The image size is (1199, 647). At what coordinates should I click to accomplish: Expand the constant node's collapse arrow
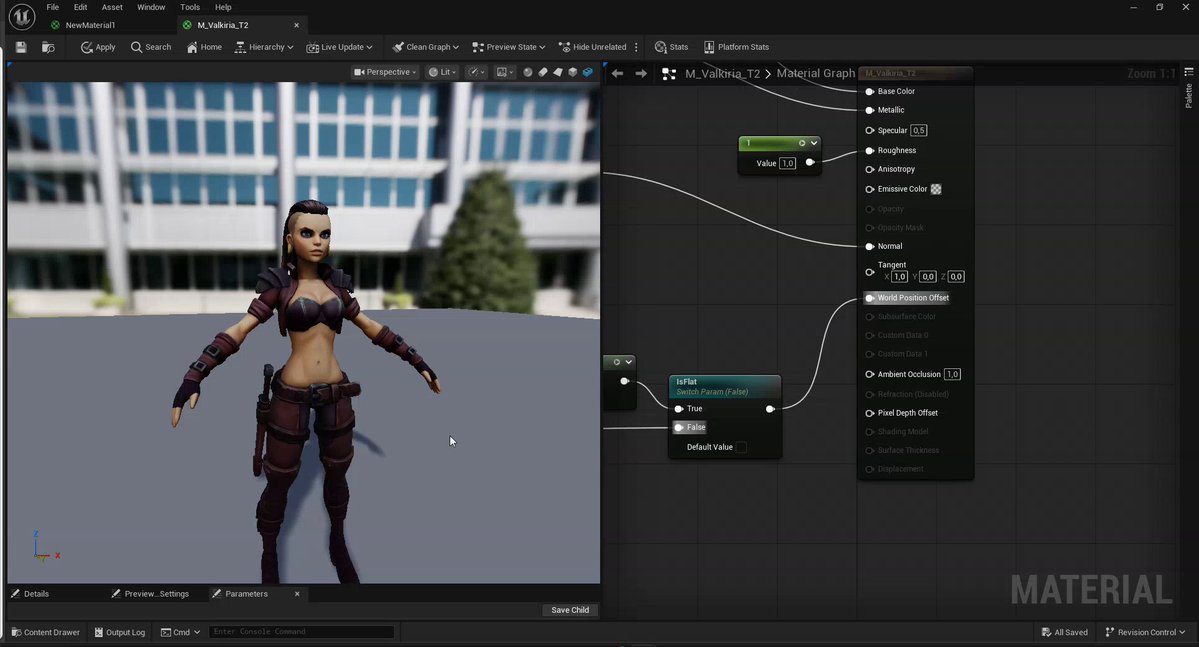814,143
